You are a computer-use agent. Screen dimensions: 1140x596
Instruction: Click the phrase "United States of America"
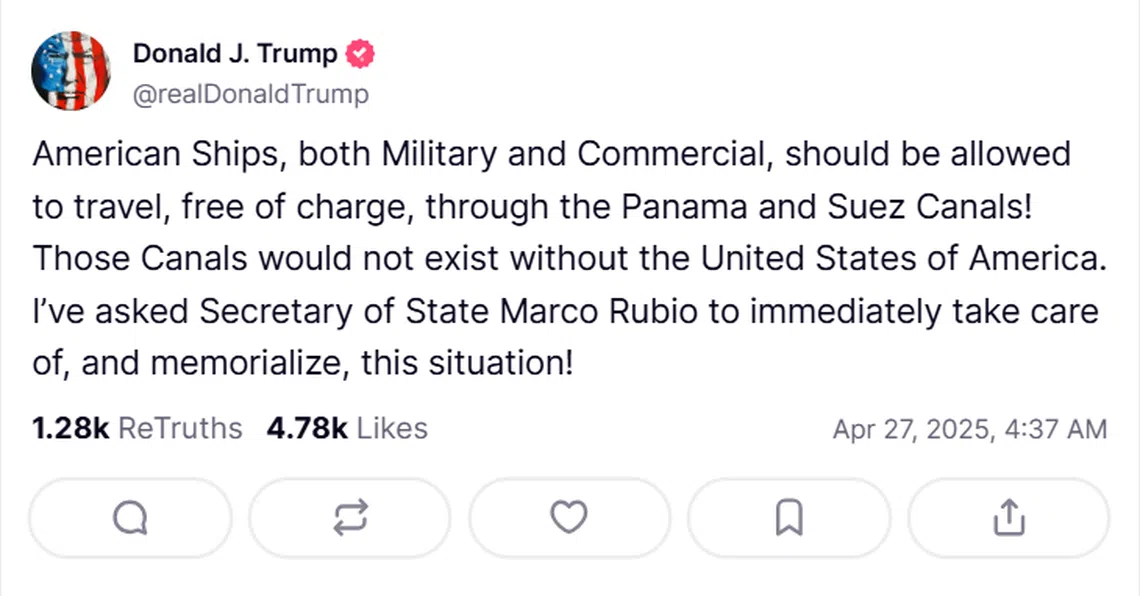[x=903, y=259]
